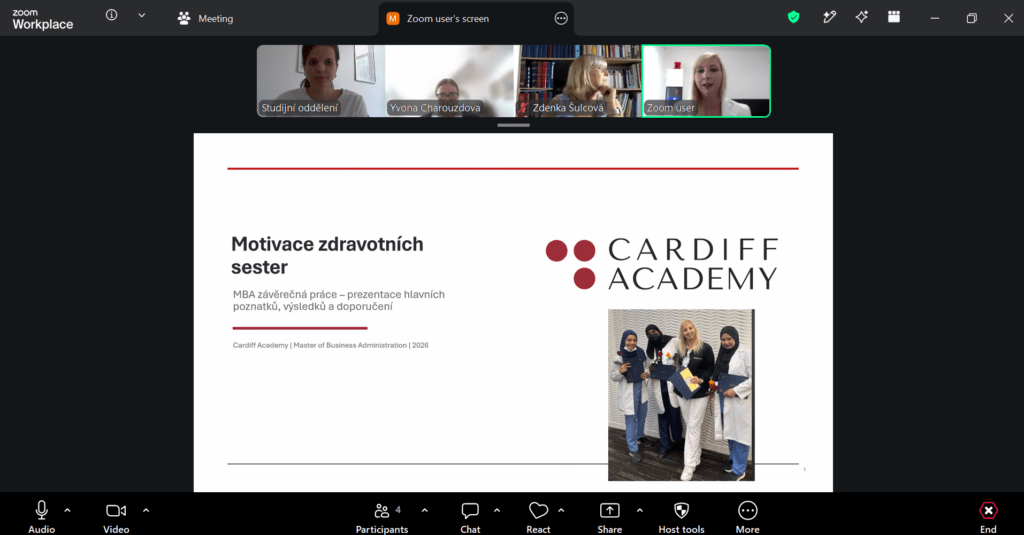1024x535 pixels.
Task: Click the slide title Motivace zdravotních sester
Action: 327,255
